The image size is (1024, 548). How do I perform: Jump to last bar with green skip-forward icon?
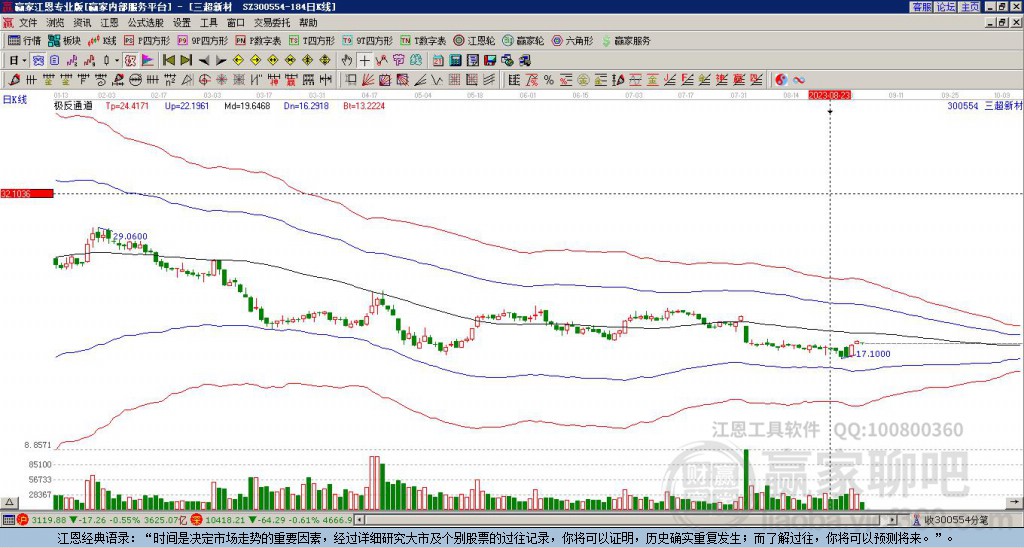click(x=186, y=60)
